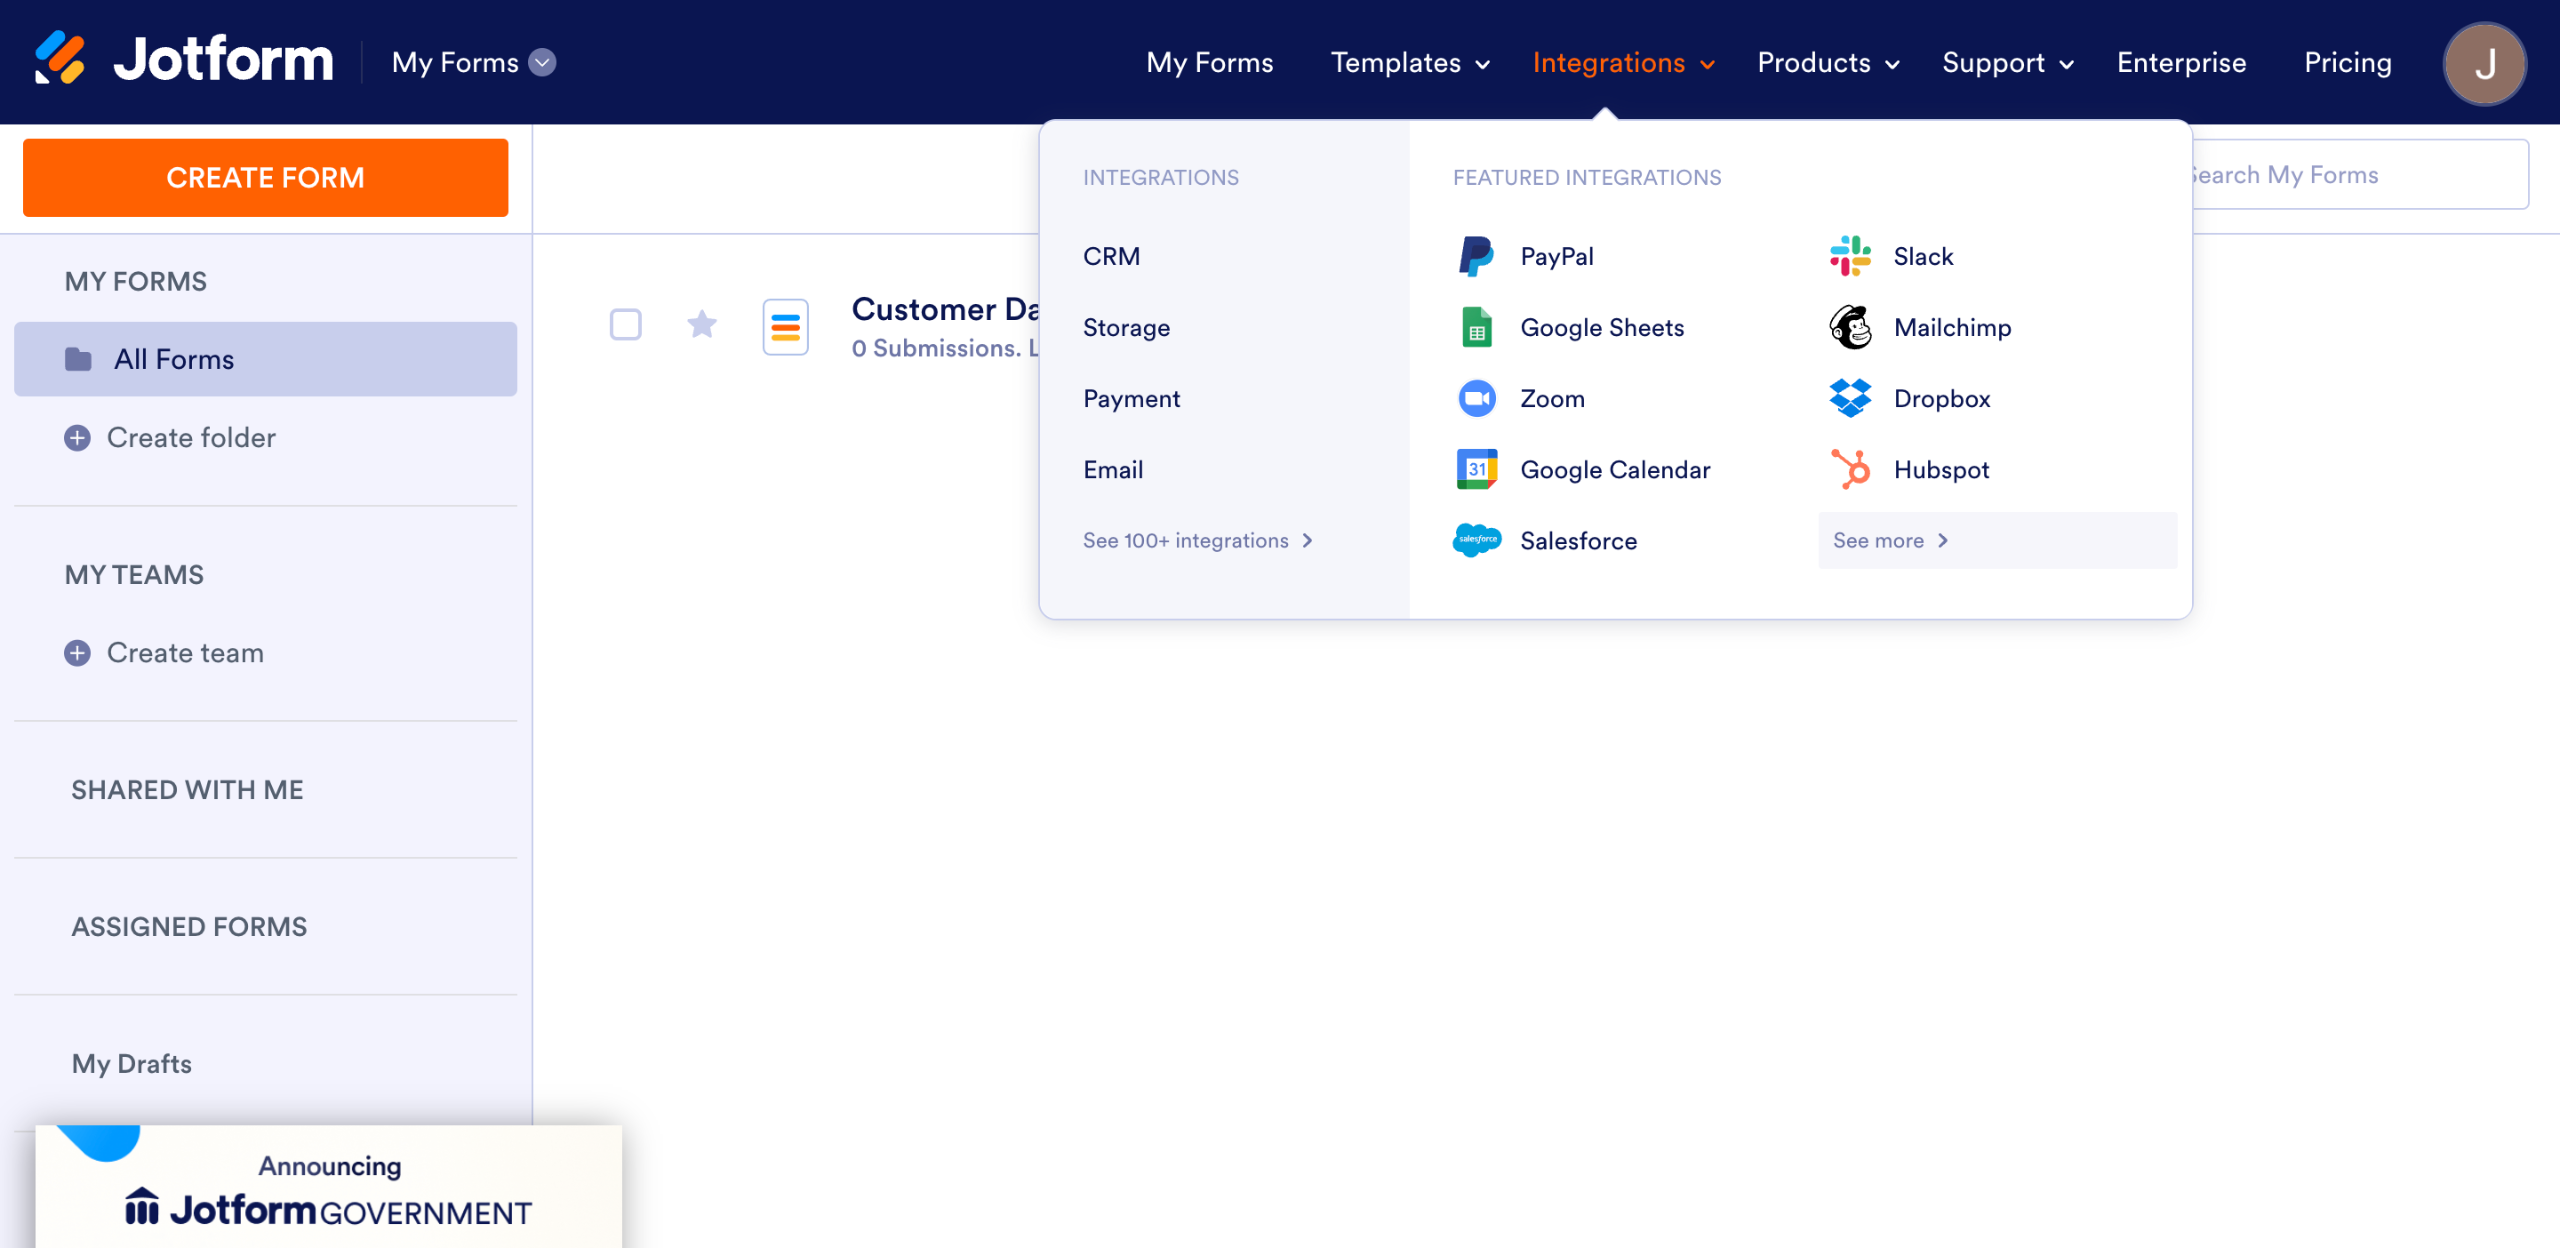2560x1248 pixels.
Task: Open the Slack integration icon
Action: point(1850,256)
